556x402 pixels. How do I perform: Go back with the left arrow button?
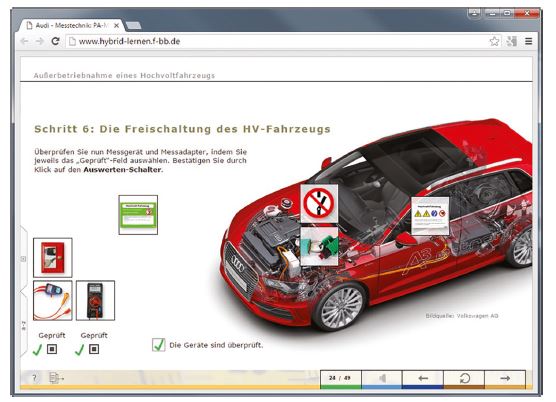[x=423, y=378]
